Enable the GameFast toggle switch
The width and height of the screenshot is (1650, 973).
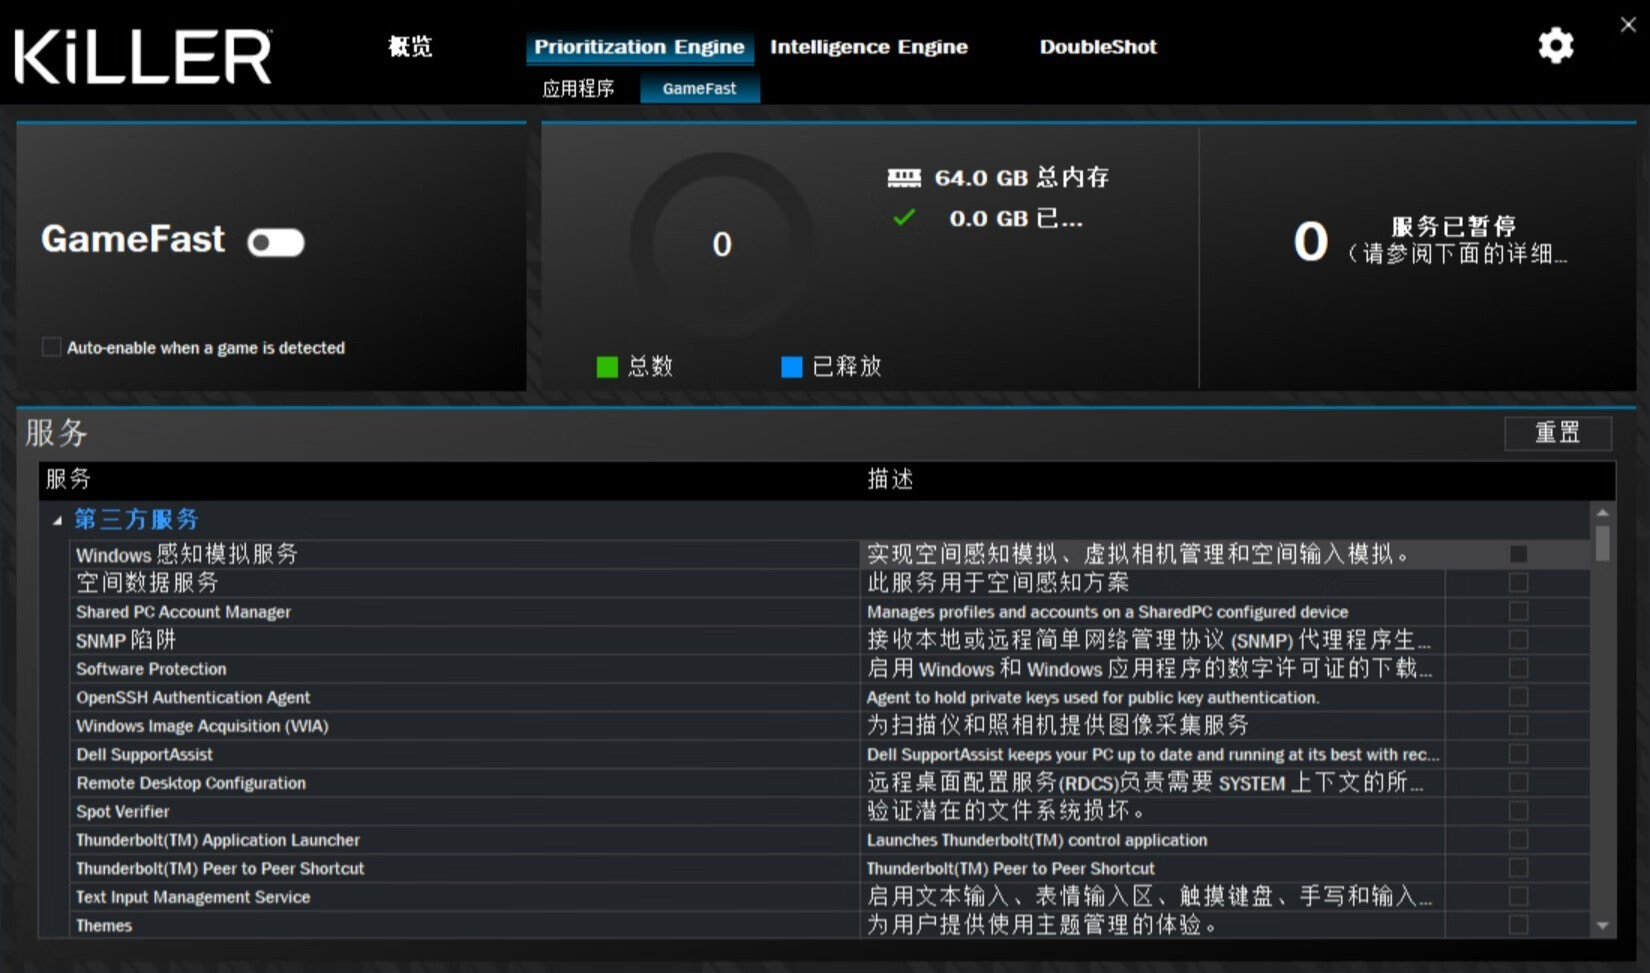[275, 242]
